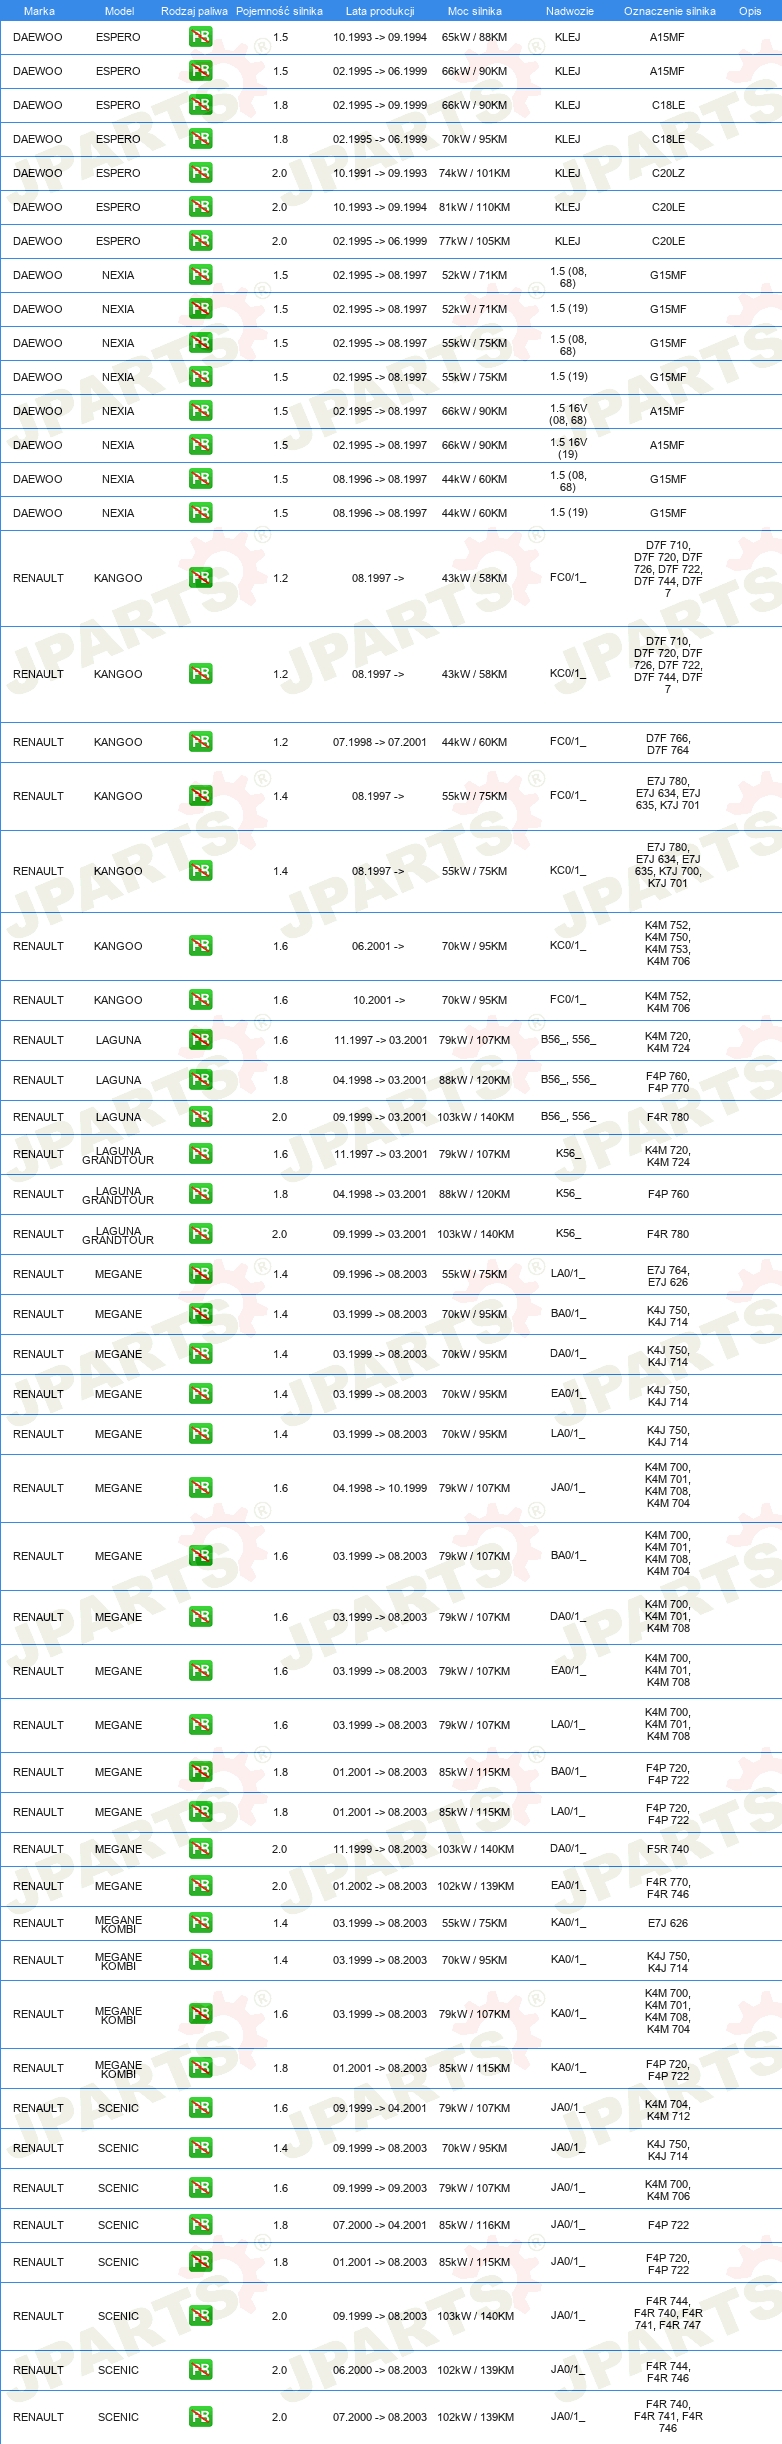Click fuel icon in ESPERO 77kW / 105KM row
Viewport: 782px width, 2444px height.
pyautogui.click(x=200, y=241)
